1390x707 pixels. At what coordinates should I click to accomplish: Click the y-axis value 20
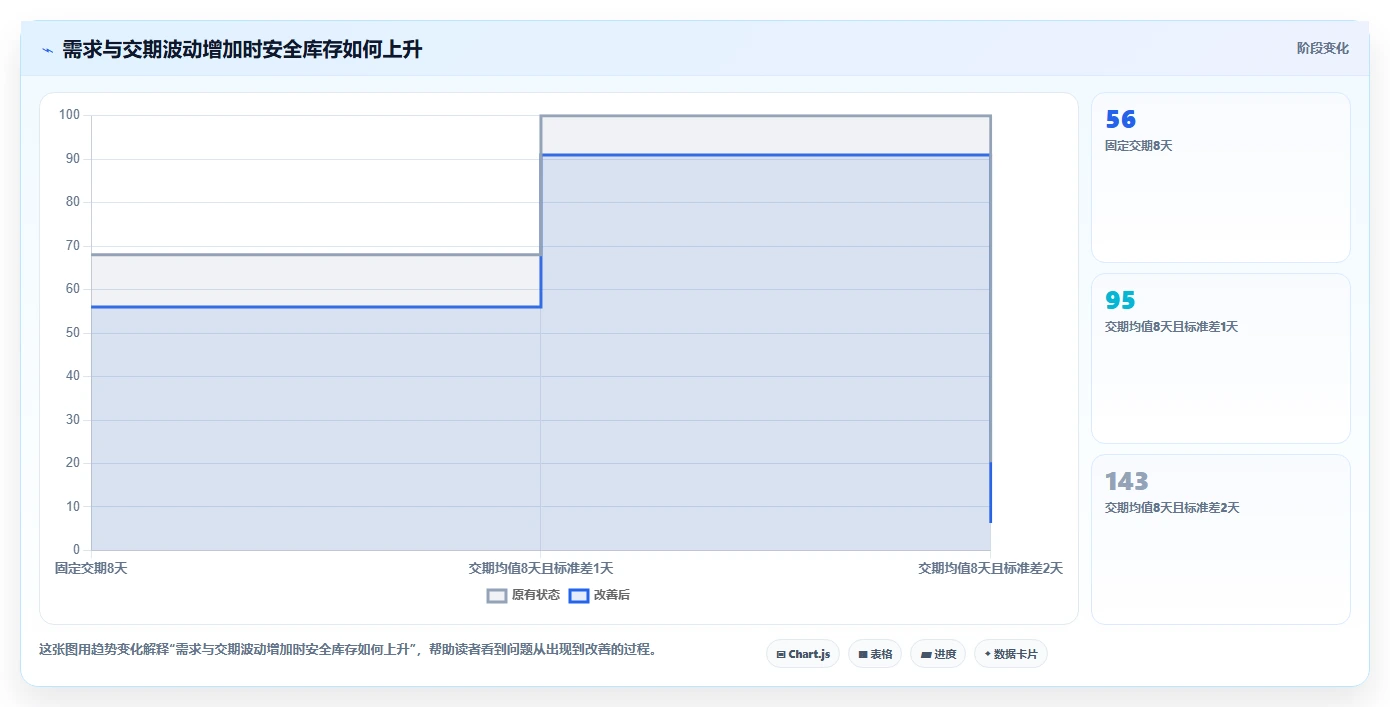(73, 463)
